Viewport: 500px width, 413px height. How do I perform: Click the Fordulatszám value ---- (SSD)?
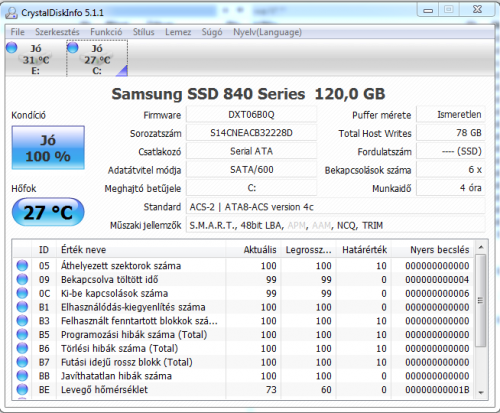click(x=451, y=151)
